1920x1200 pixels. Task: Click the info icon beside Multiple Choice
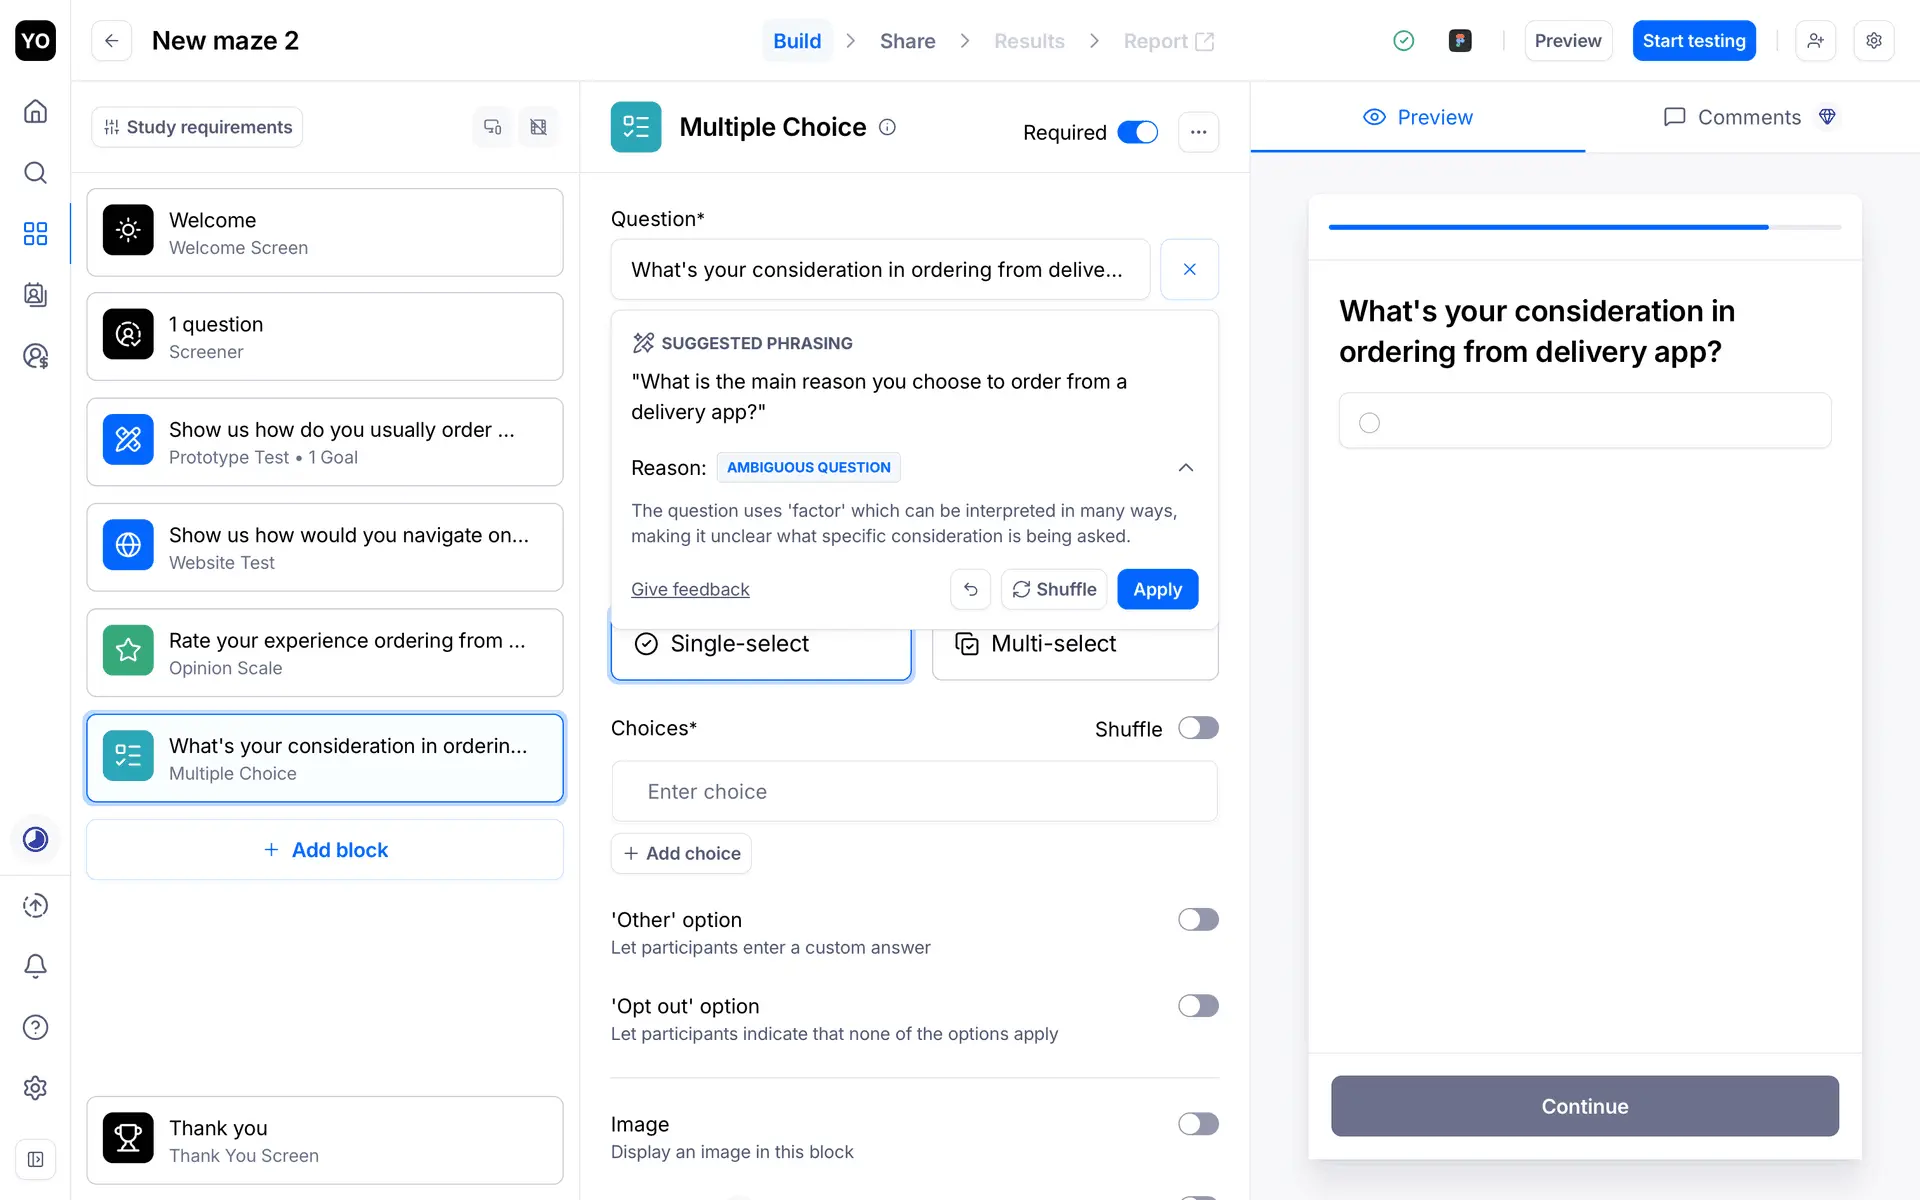click(887, 127)
